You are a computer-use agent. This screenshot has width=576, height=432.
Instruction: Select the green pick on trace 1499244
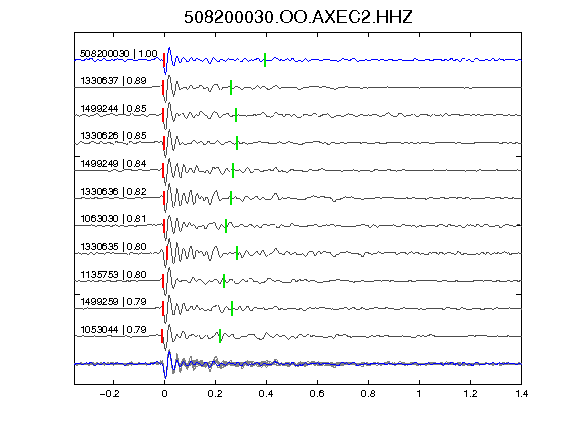coord(236,115)
